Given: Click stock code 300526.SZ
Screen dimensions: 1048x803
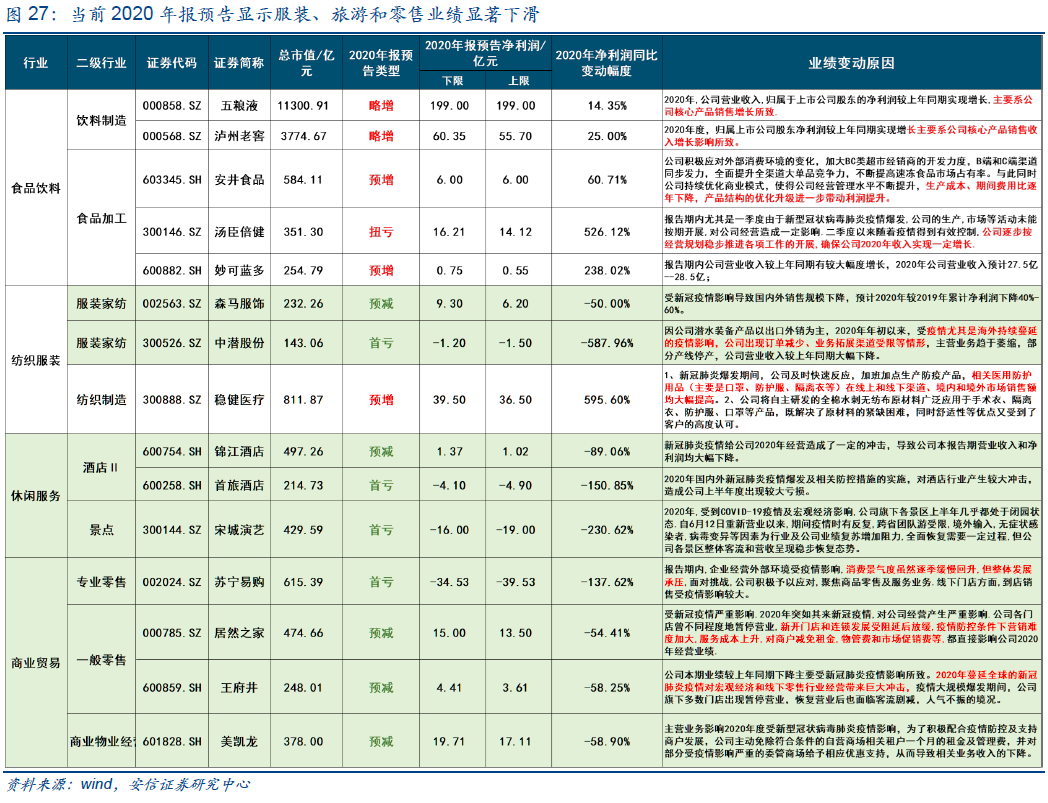Looking at the screenshot, I should pyautogui.click(x=172, y=343).
